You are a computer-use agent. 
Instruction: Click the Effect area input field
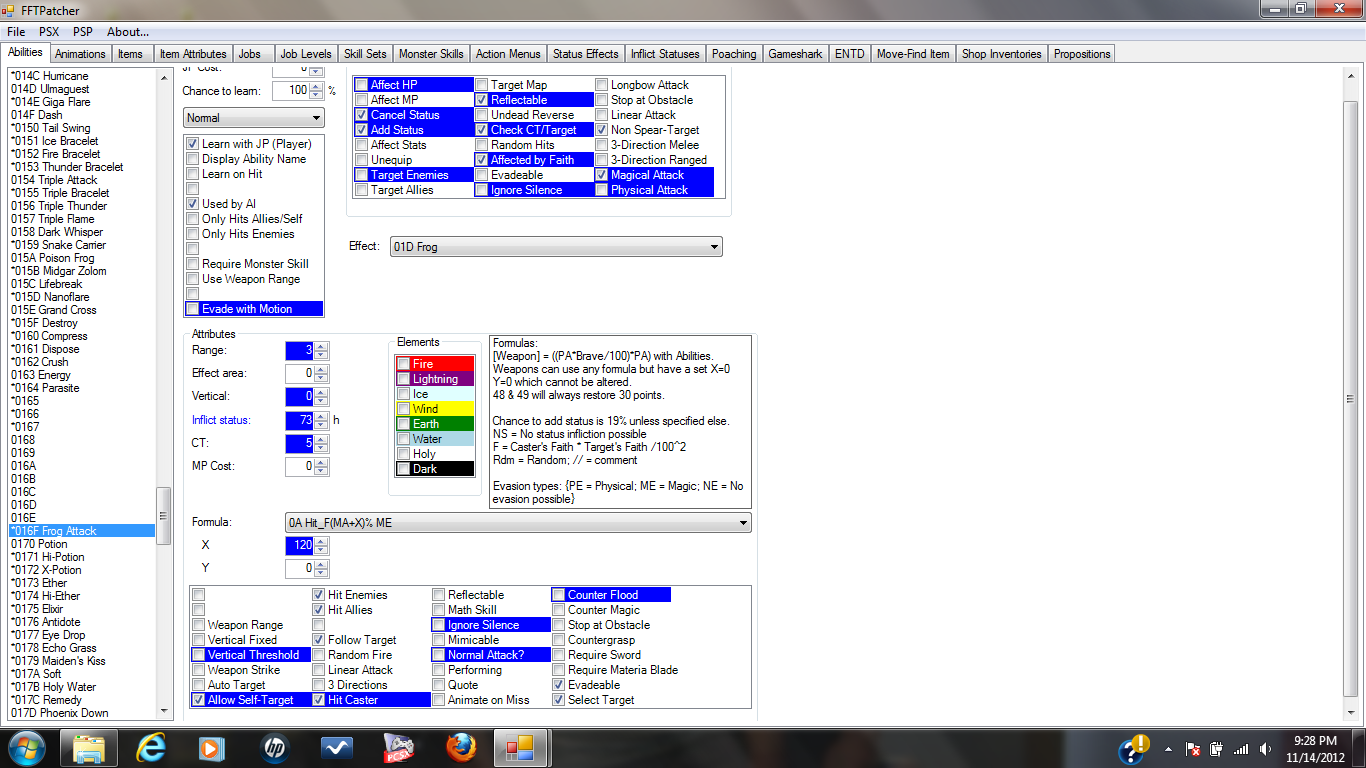point(299,373)
